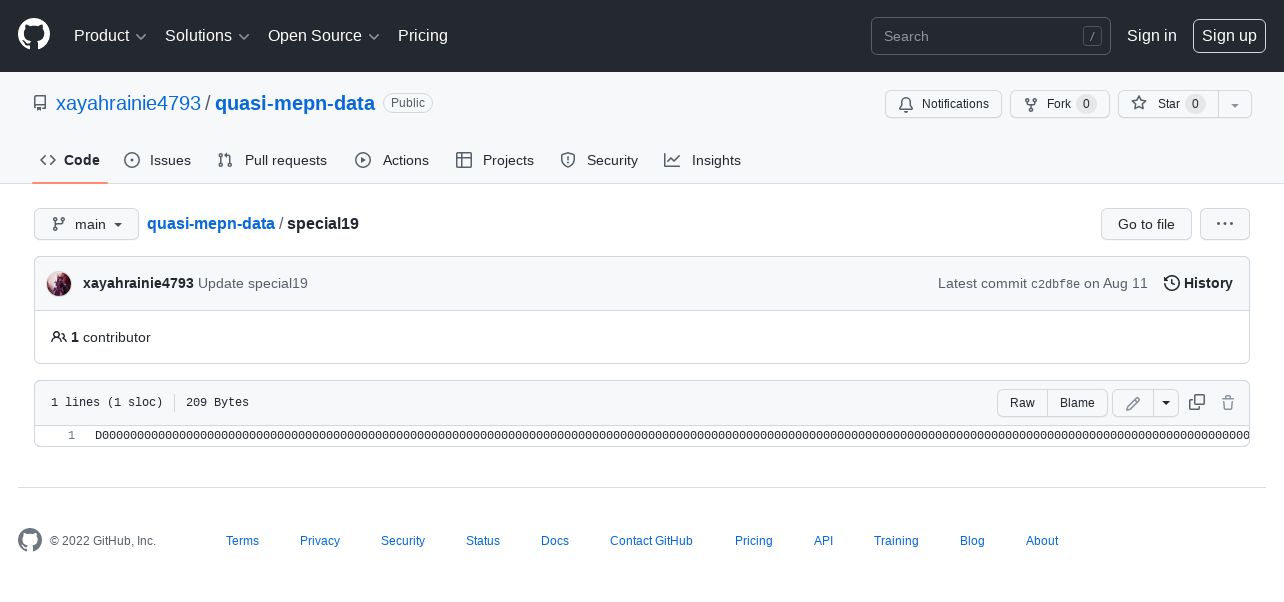Open the main branch selector
This screenshot has height=602, width=1284.
[x=86, y=224]
